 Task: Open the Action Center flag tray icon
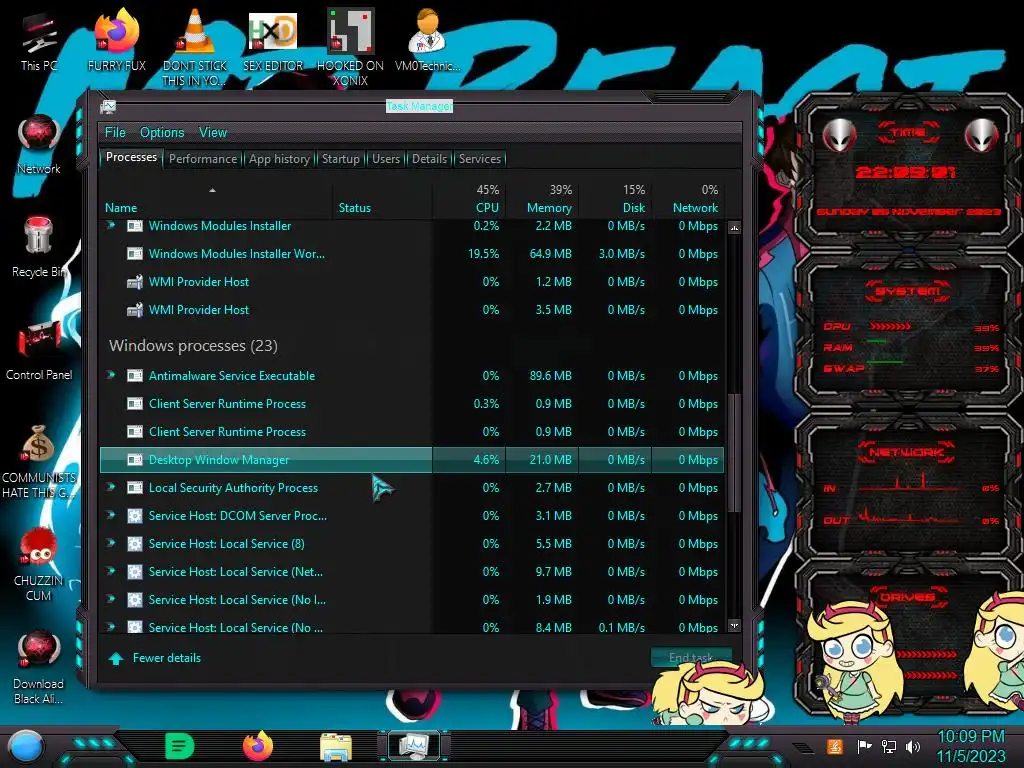[864, 746]
